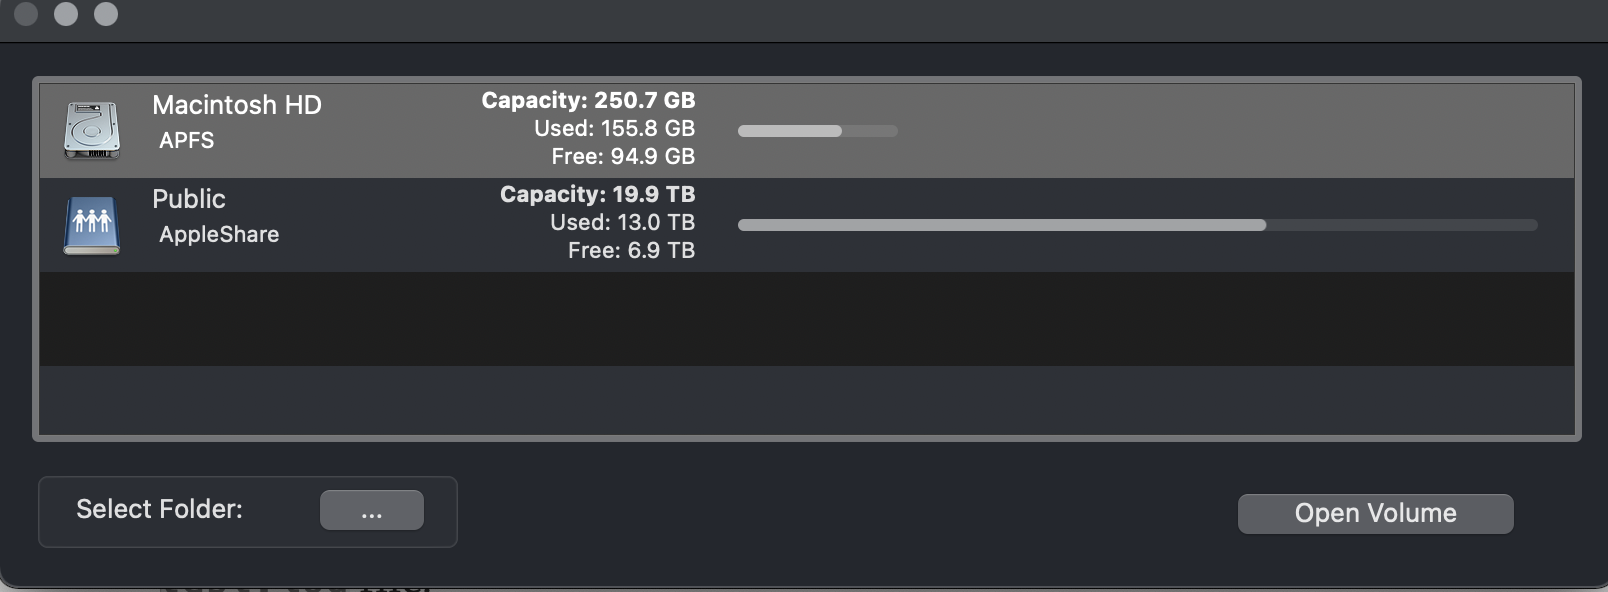Click the Public volume usage bar
This screenshot has height=592, width=1608.
click(x=1137, y=225)
